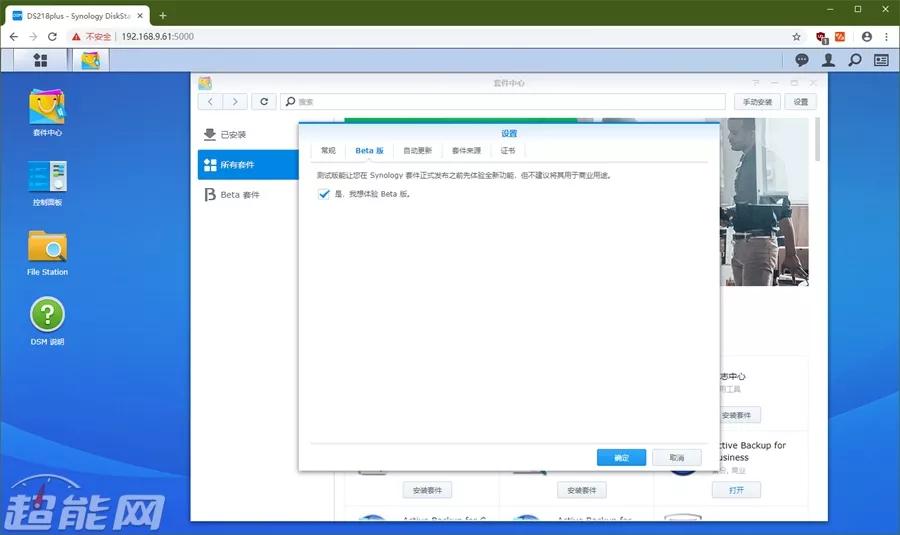Select Beta 套件 in the sidebar

248,195
